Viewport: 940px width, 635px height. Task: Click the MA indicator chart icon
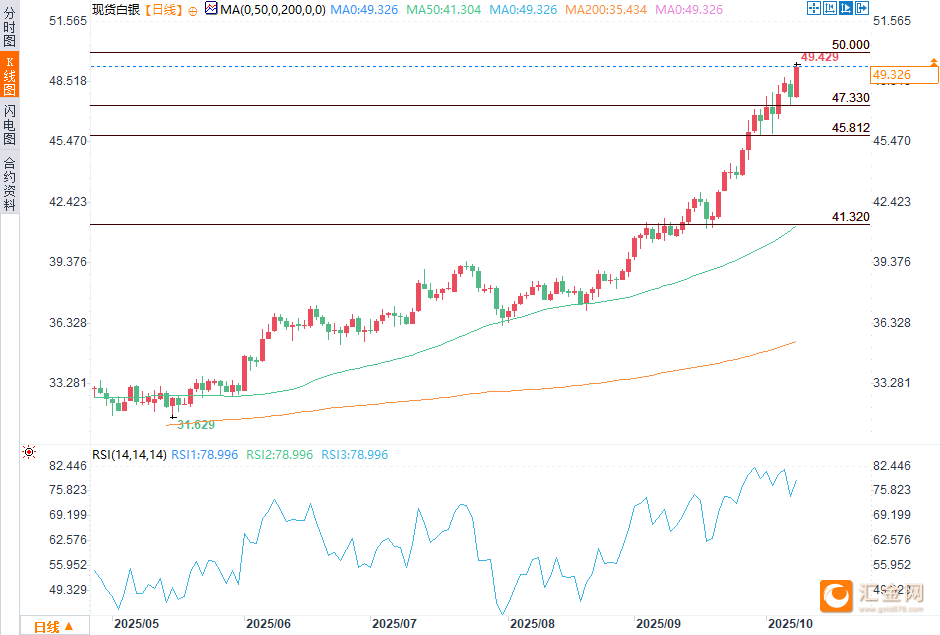pos(210,9)
